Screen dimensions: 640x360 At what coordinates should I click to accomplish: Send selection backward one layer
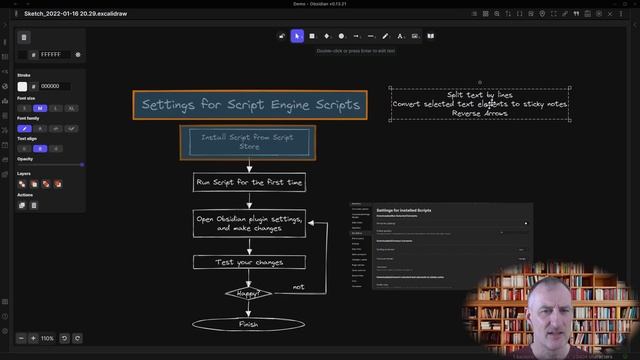[34, 184]
